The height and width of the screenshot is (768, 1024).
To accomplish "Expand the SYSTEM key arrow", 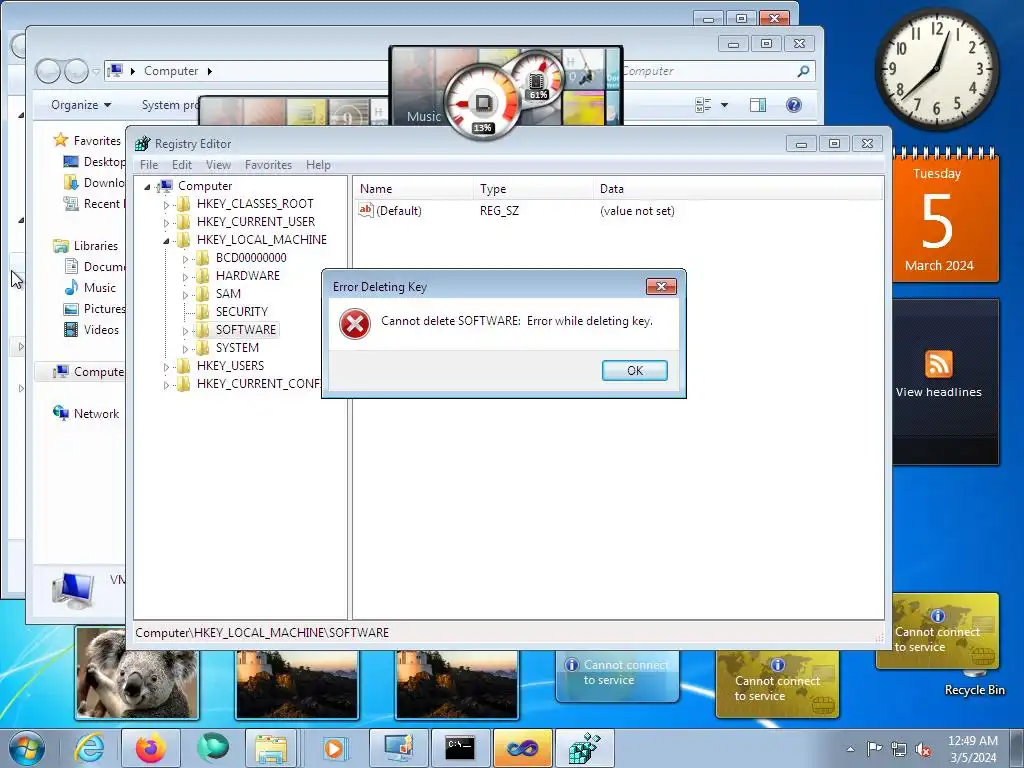I will pos(185,349).
